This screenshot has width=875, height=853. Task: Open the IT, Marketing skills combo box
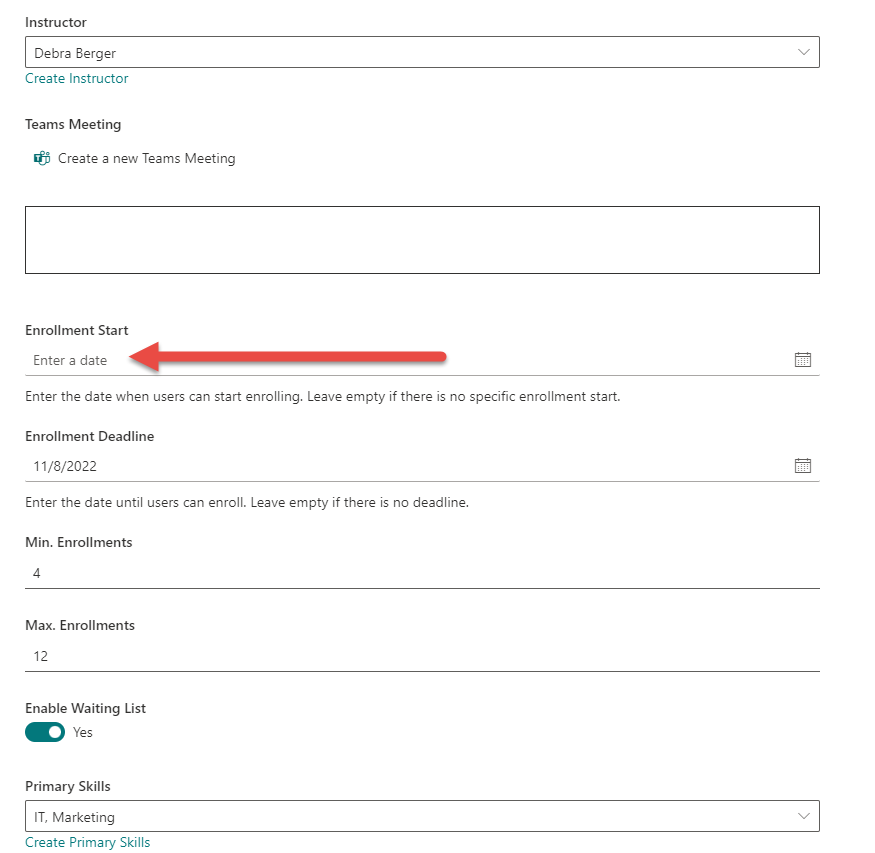[400, 817]
